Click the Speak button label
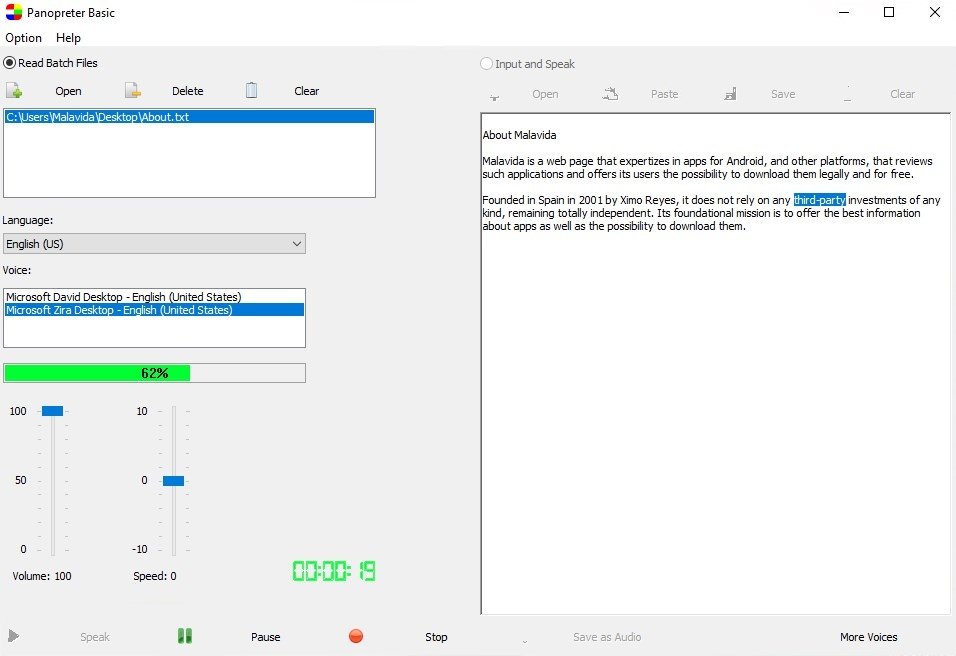The width and height of the screenshot is (956, 656). tap(95, 637)
